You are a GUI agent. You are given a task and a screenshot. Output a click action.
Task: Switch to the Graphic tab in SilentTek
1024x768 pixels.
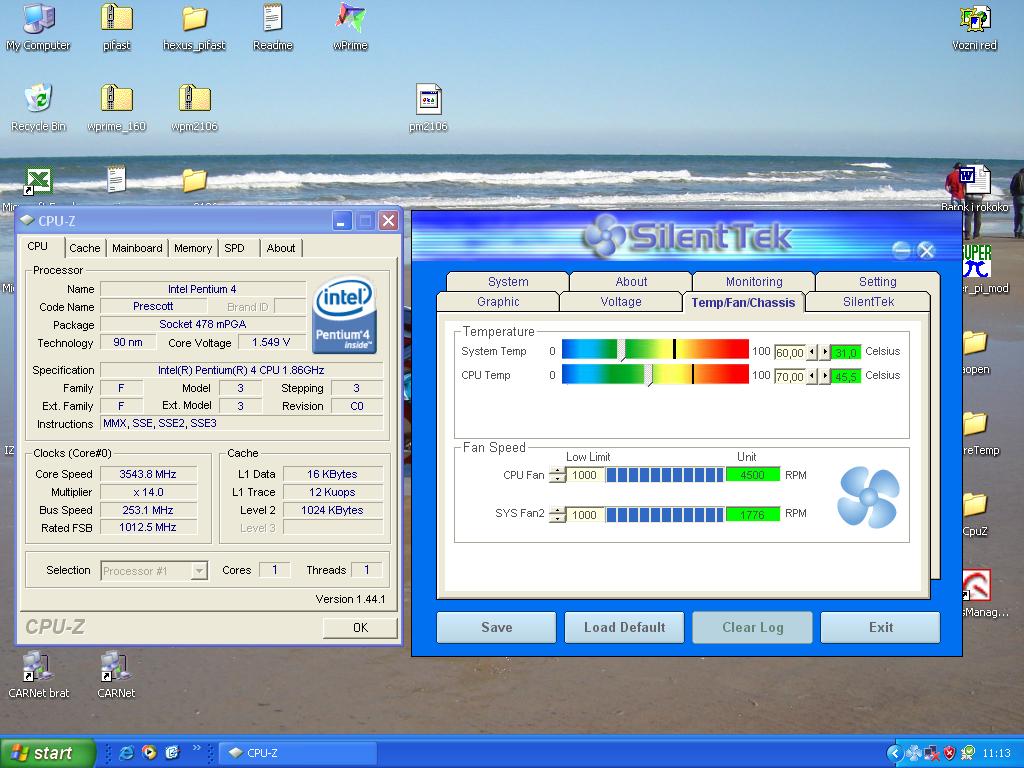(x=498, y=302)
